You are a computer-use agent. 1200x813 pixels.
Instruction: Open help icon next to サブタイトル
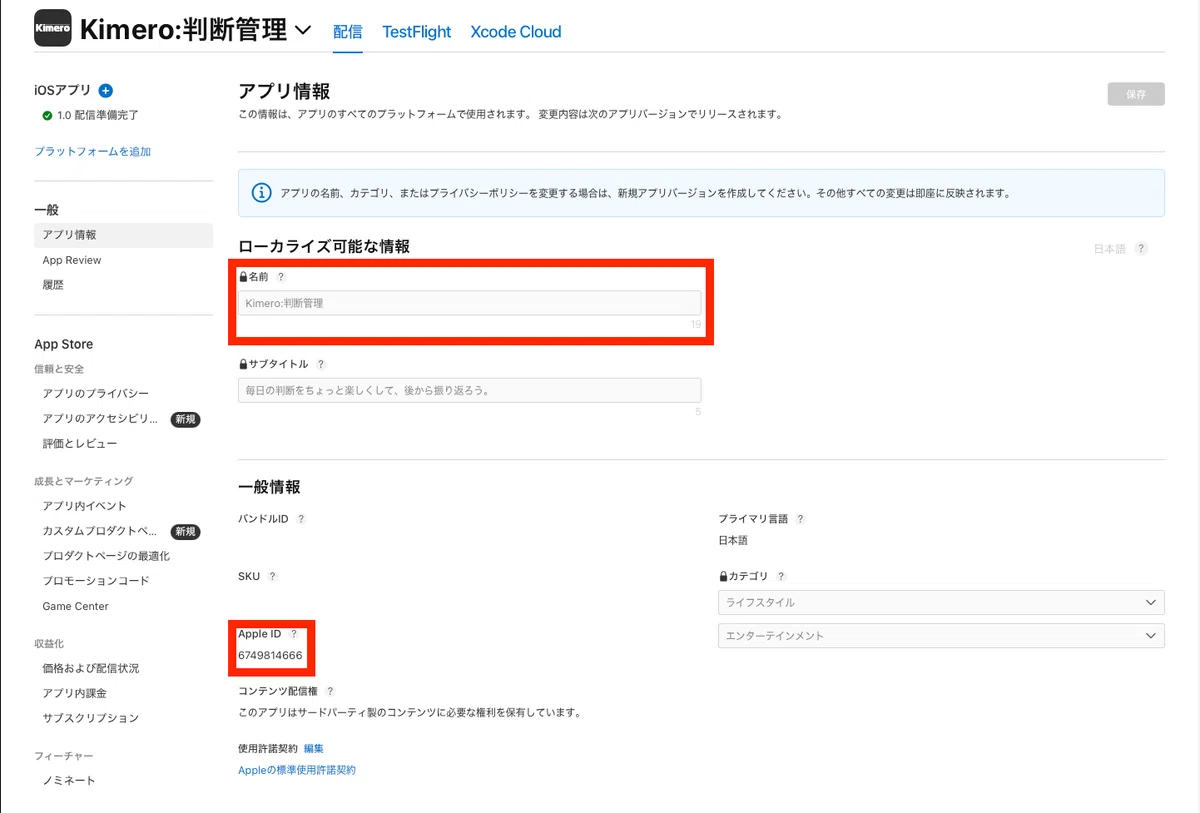pyautogui.click(x=321, y=365)
